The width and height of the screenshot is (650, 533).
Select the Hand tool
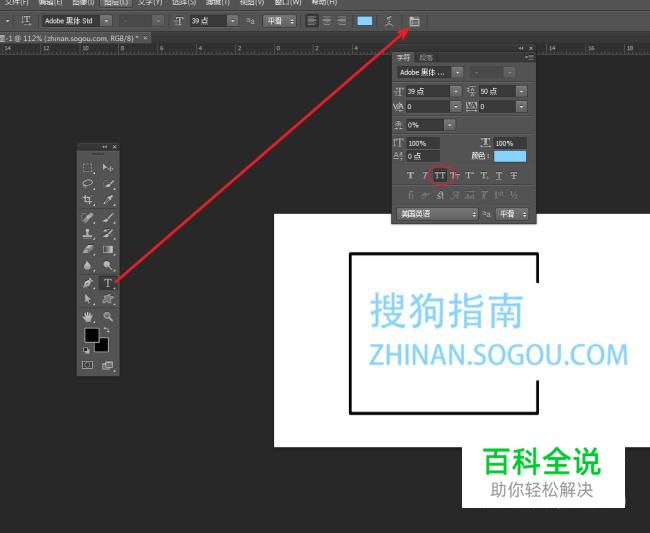click(x=87, y=317)
